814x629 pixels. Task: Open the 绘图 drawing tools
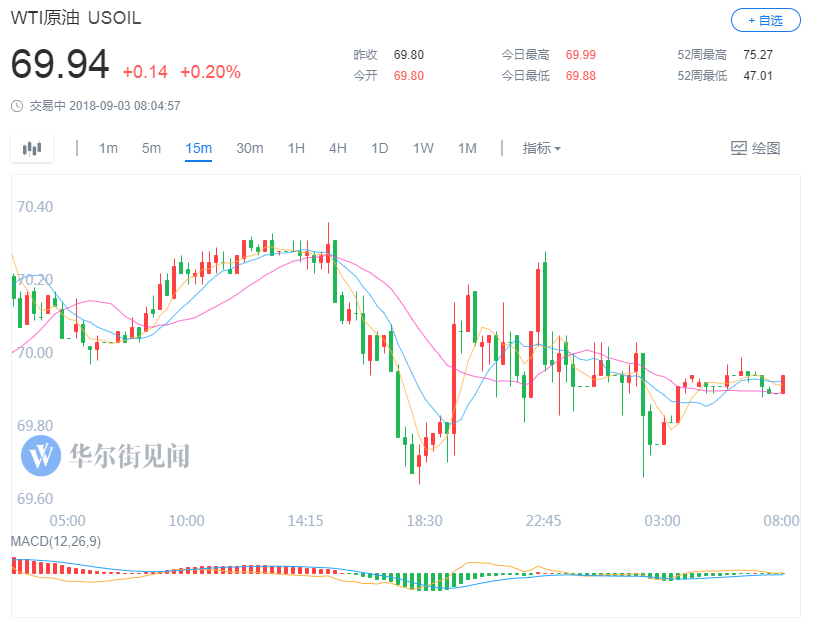(x=755, y=148)
